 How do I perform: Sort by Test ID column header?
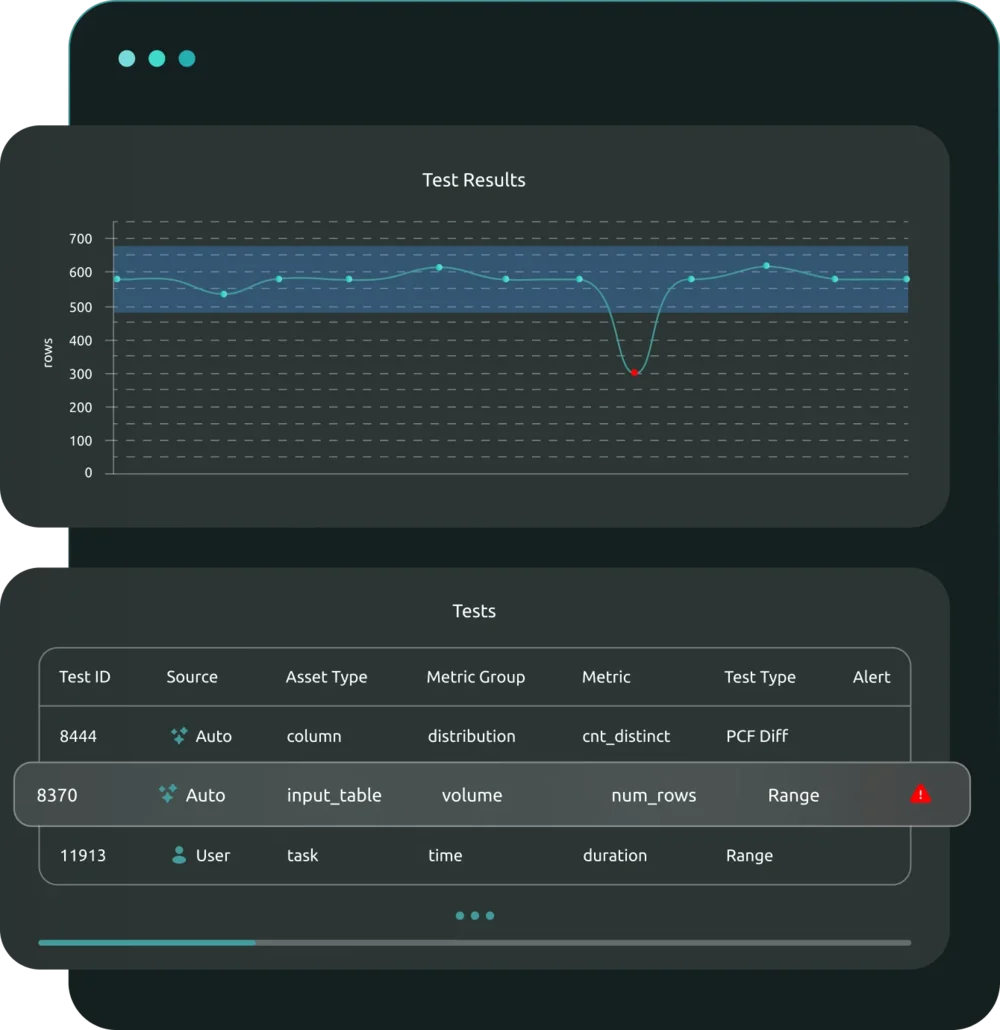tap(84, 677)
